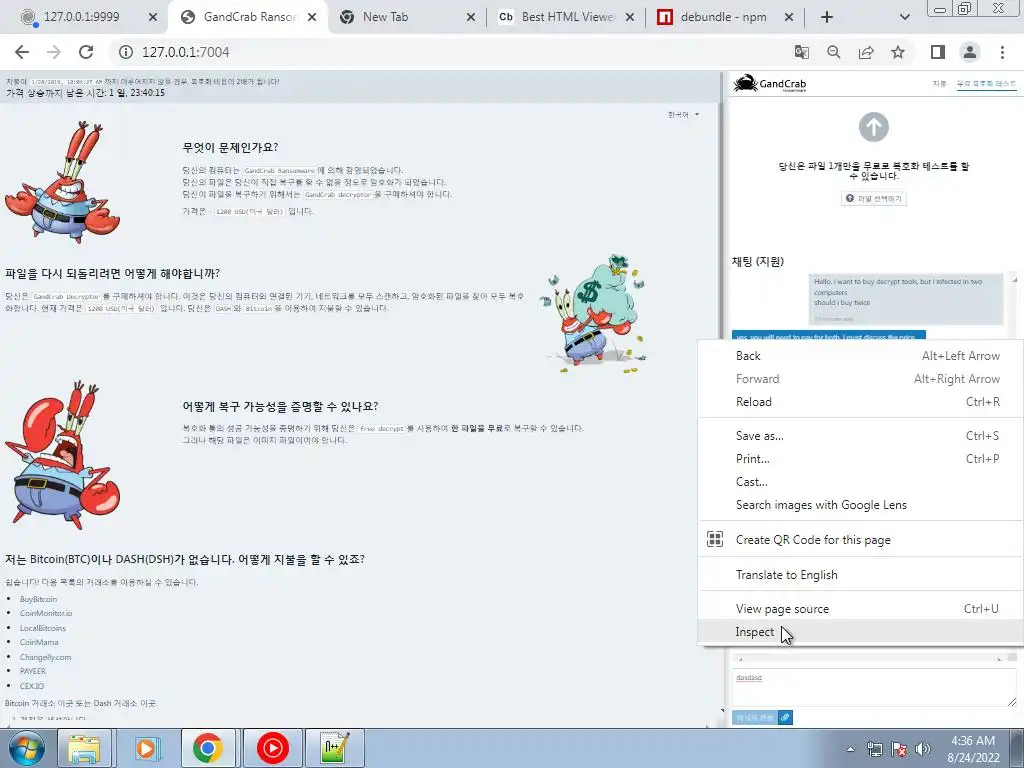
Task: Click the browser forward arrow
Action: pos(54,52)
